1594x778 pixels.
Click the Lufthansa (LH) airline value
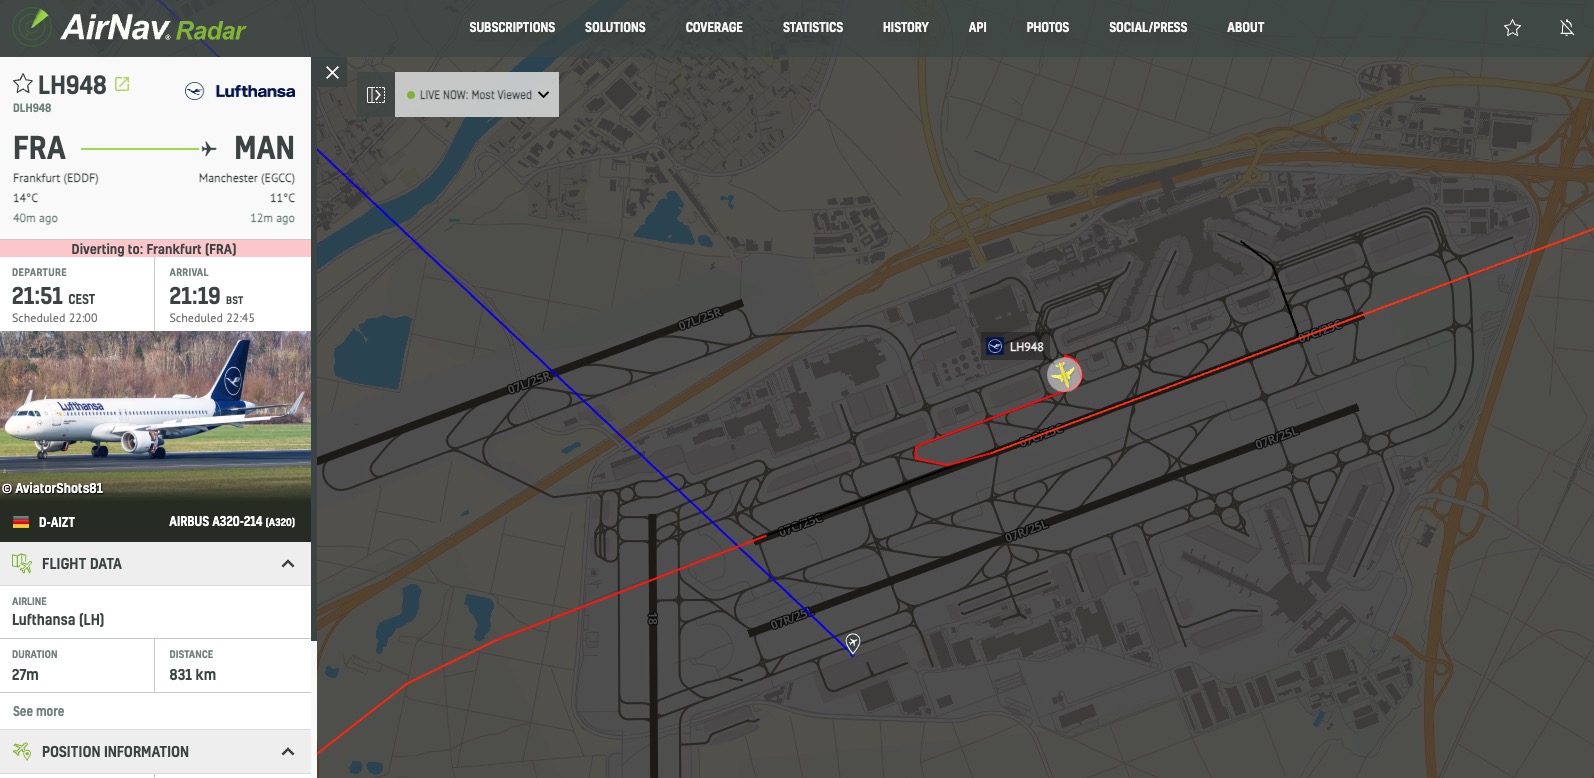[x=58, y=620]
